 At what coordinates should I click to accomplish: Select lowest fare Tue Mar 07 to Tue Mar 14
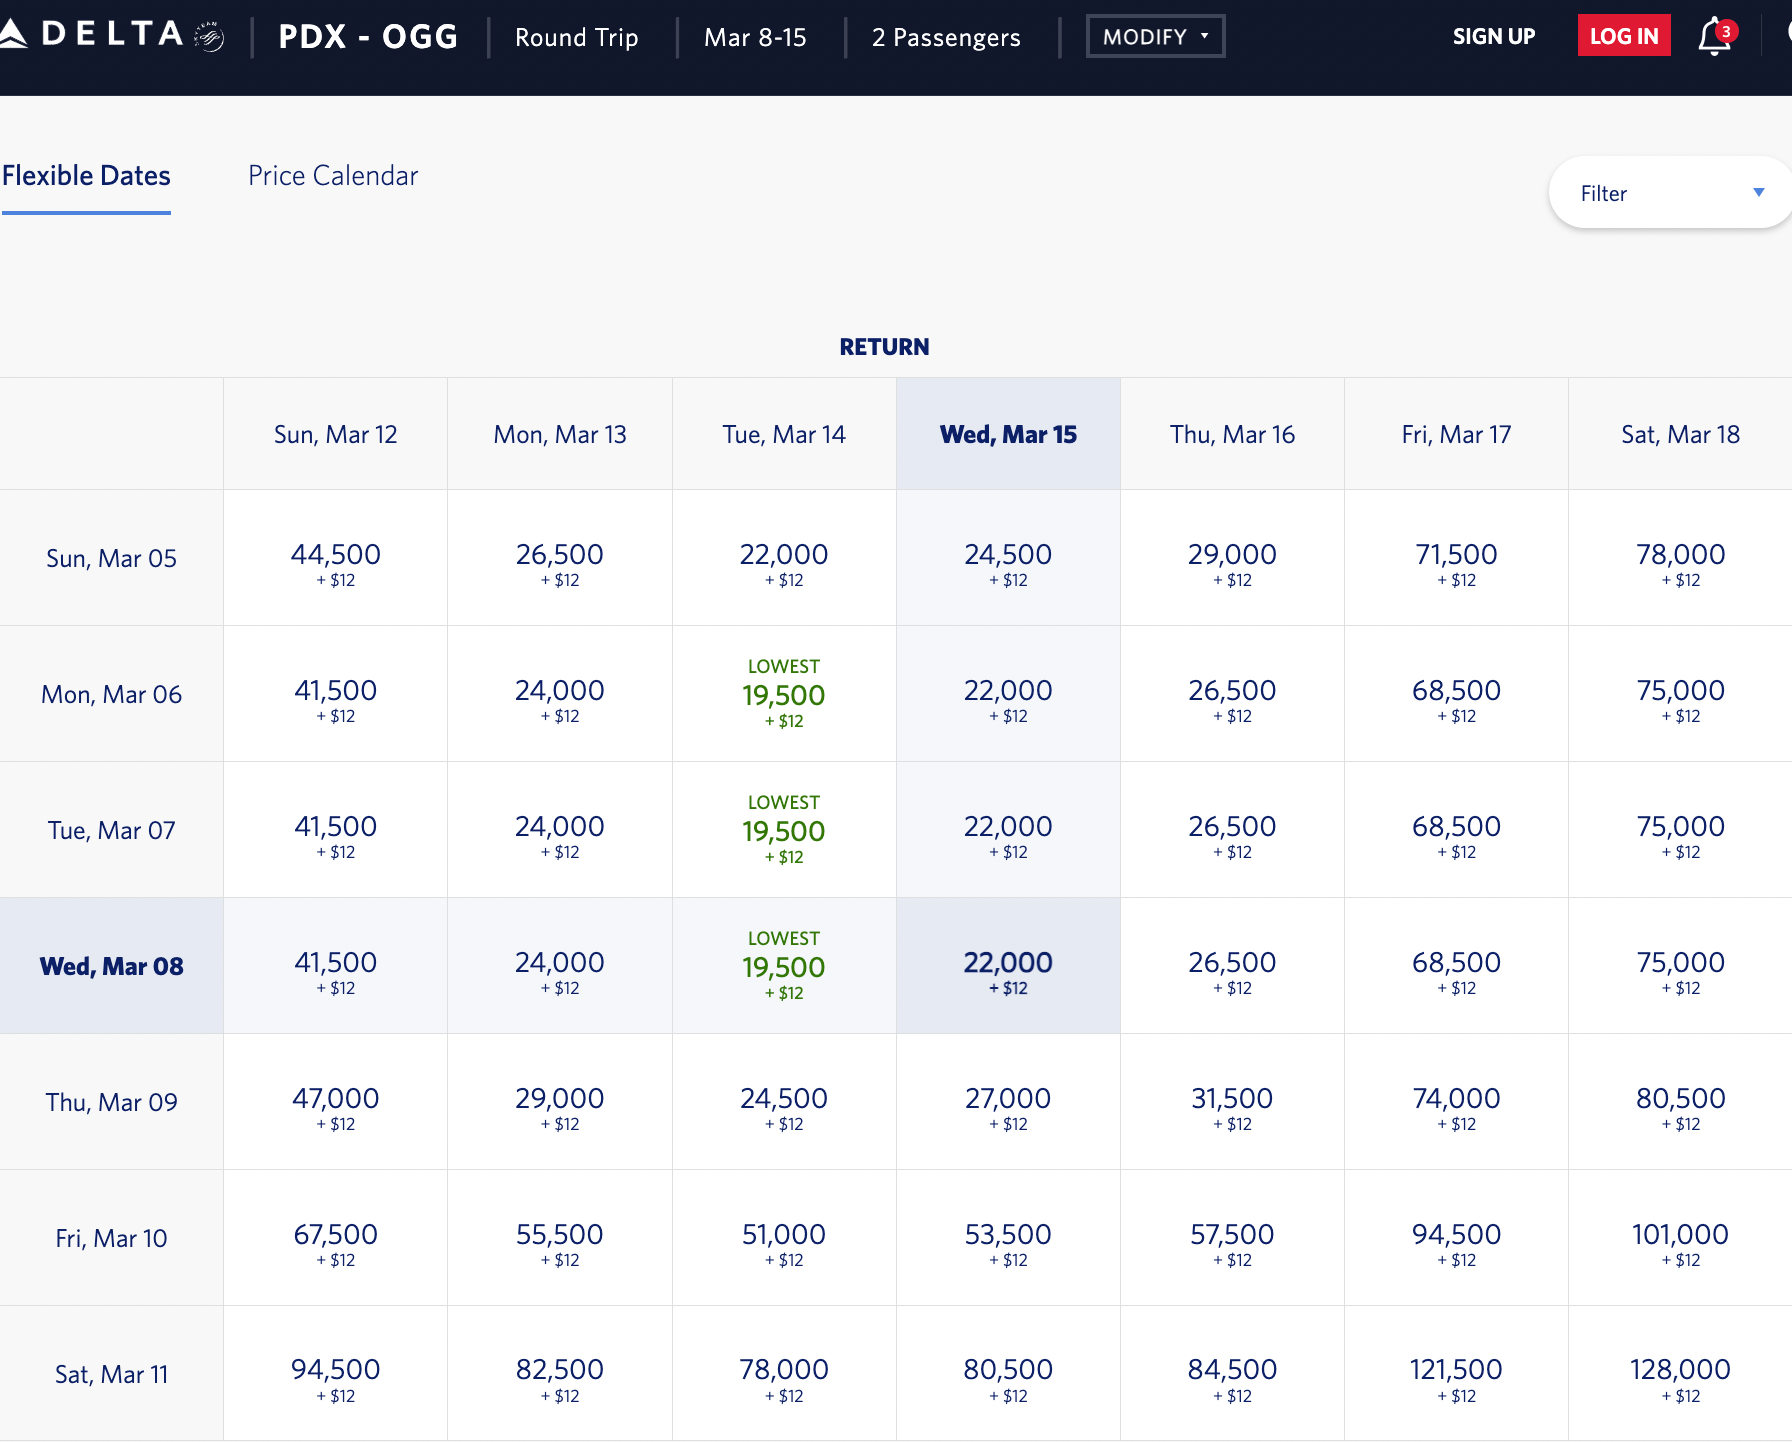(784, 831)
